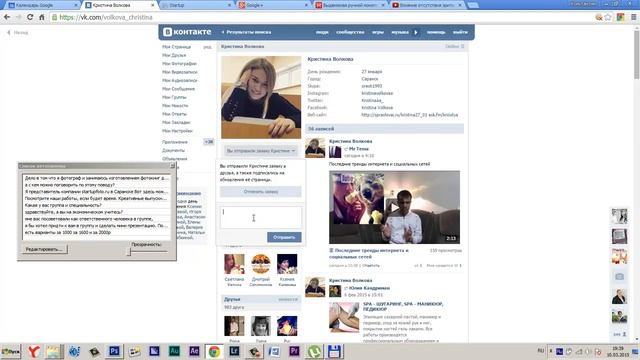Open Premiere Pro from the taskbar
The height and width of the screenshot is (360, 640).
(294, 351)
